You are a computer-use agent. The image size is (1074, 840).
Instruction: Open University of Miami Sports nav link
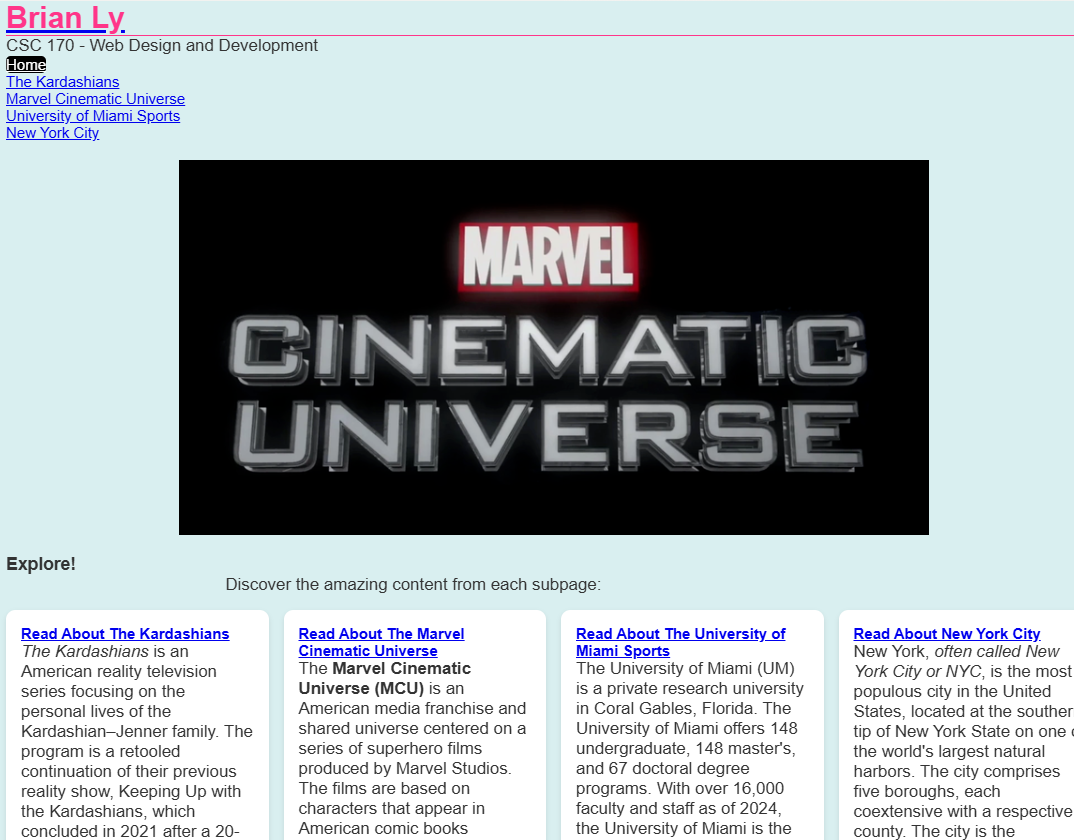(x=93, y=116)
